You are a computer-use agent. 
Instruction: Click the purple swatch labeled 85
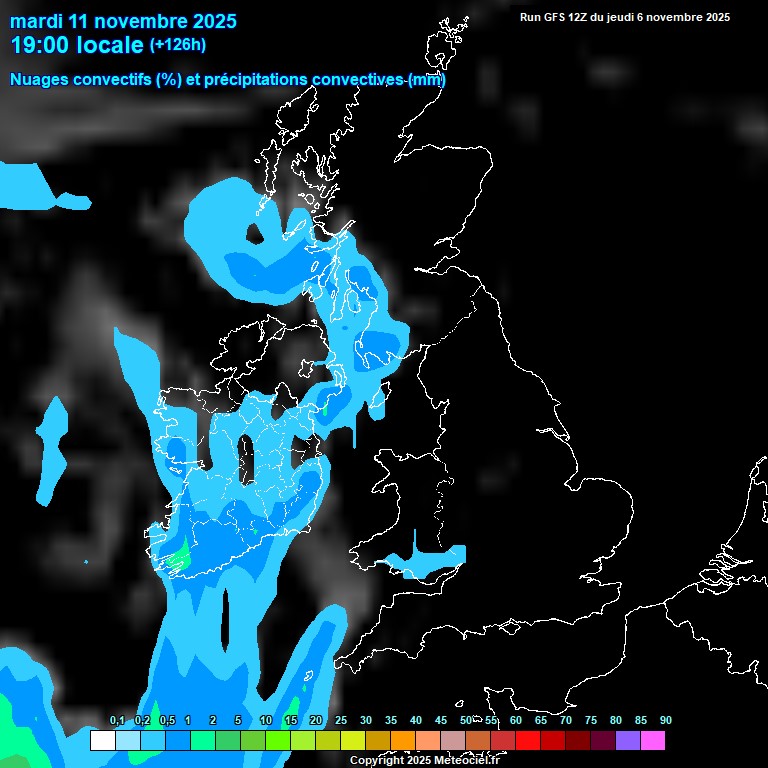628,741
